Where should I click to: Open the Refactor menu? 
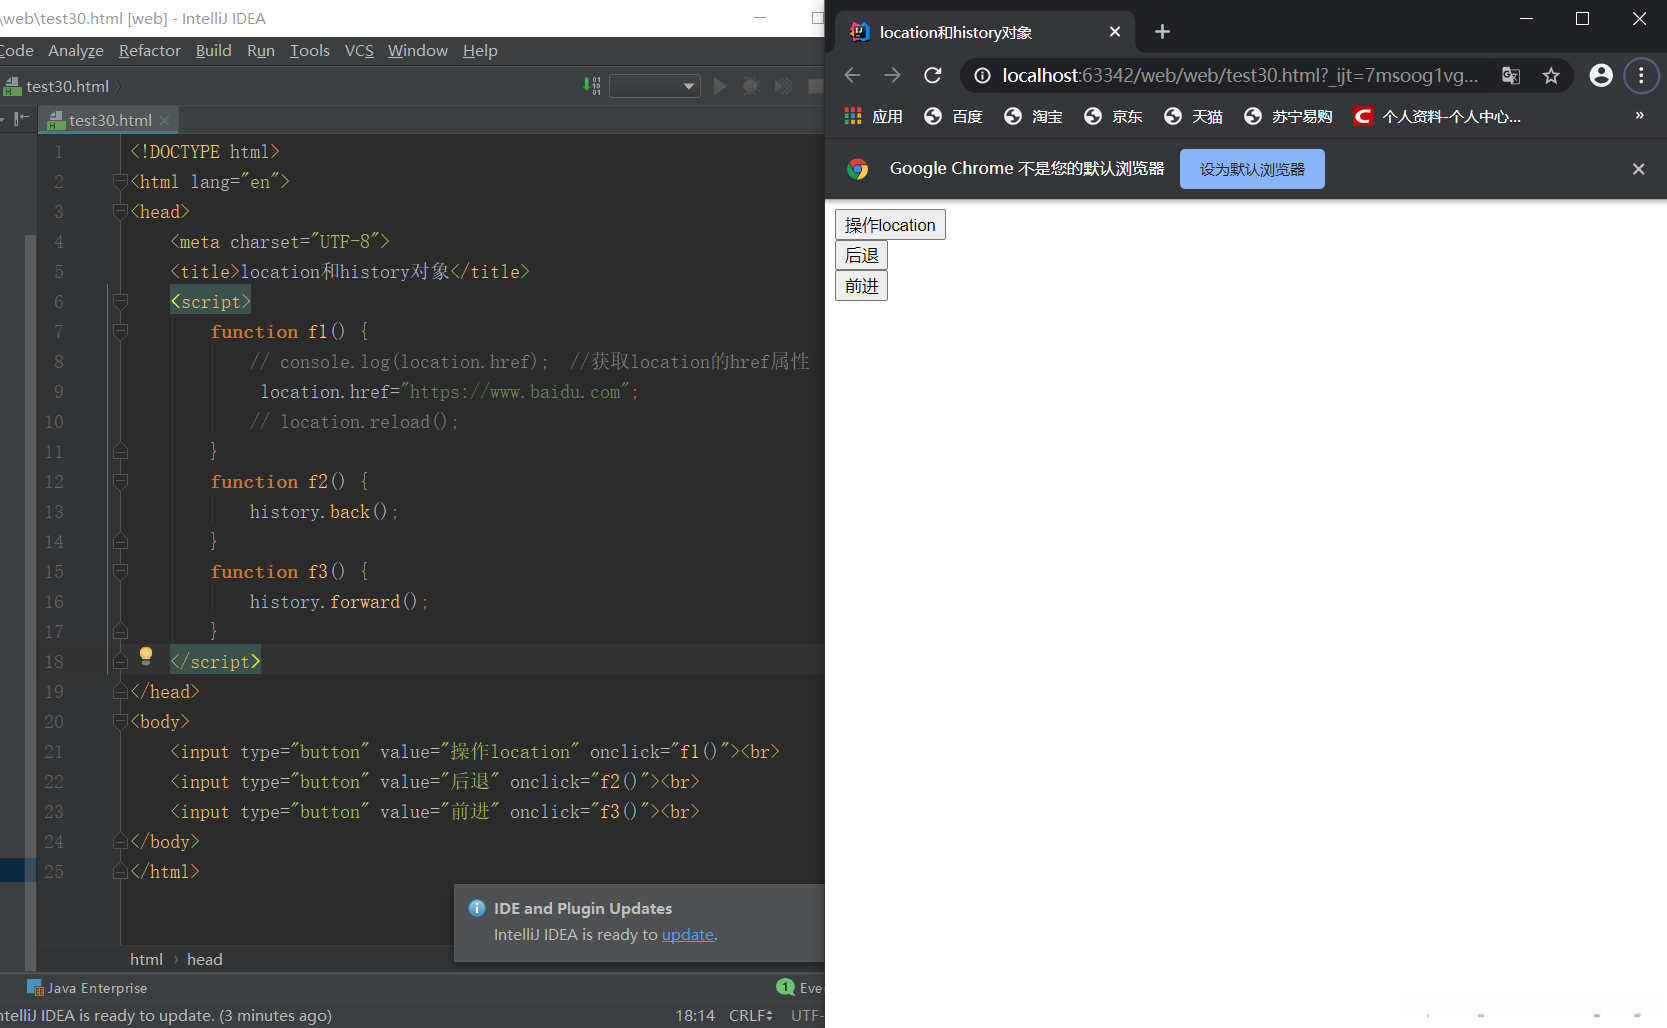coord(149,51)
